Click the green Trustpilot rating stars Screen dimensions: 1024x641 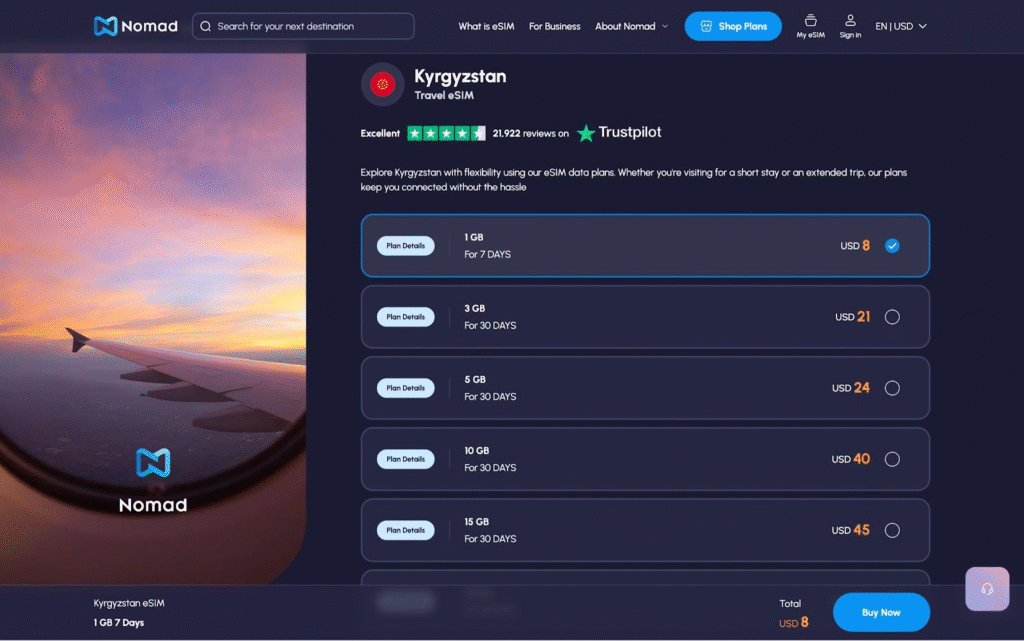(x=446, y=133)
